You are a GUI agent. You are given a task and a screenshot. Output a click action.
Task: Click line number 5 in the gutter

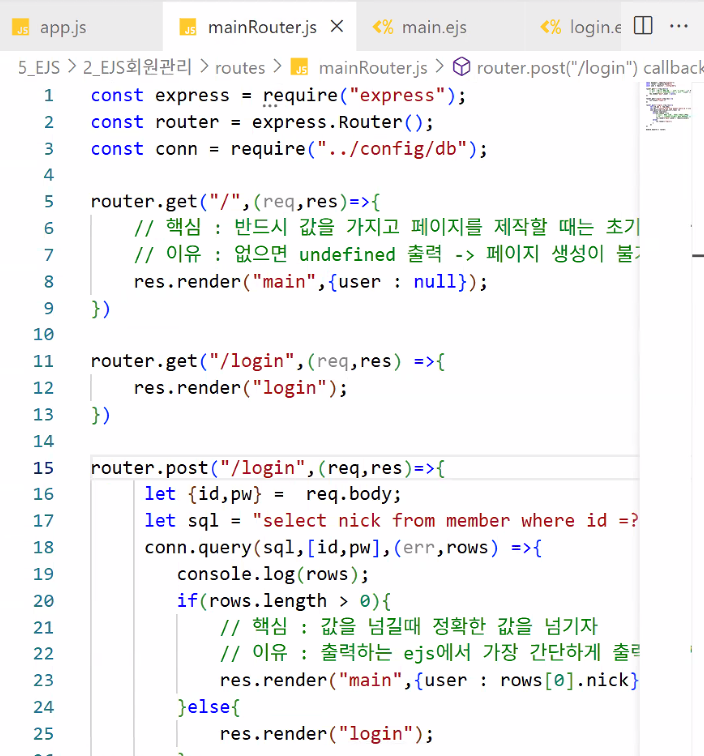click(49, 202)
